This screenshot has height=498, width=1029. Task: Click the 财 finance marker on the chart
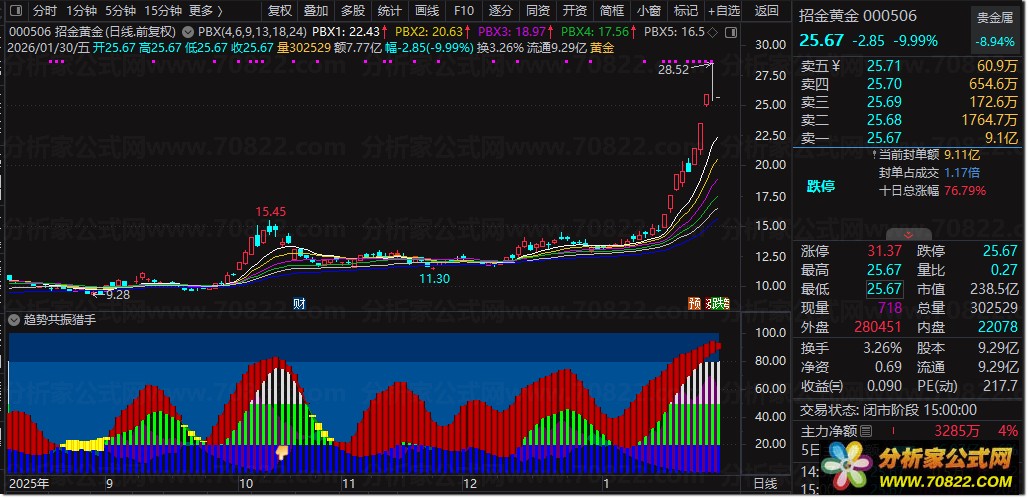pos(298,303)
